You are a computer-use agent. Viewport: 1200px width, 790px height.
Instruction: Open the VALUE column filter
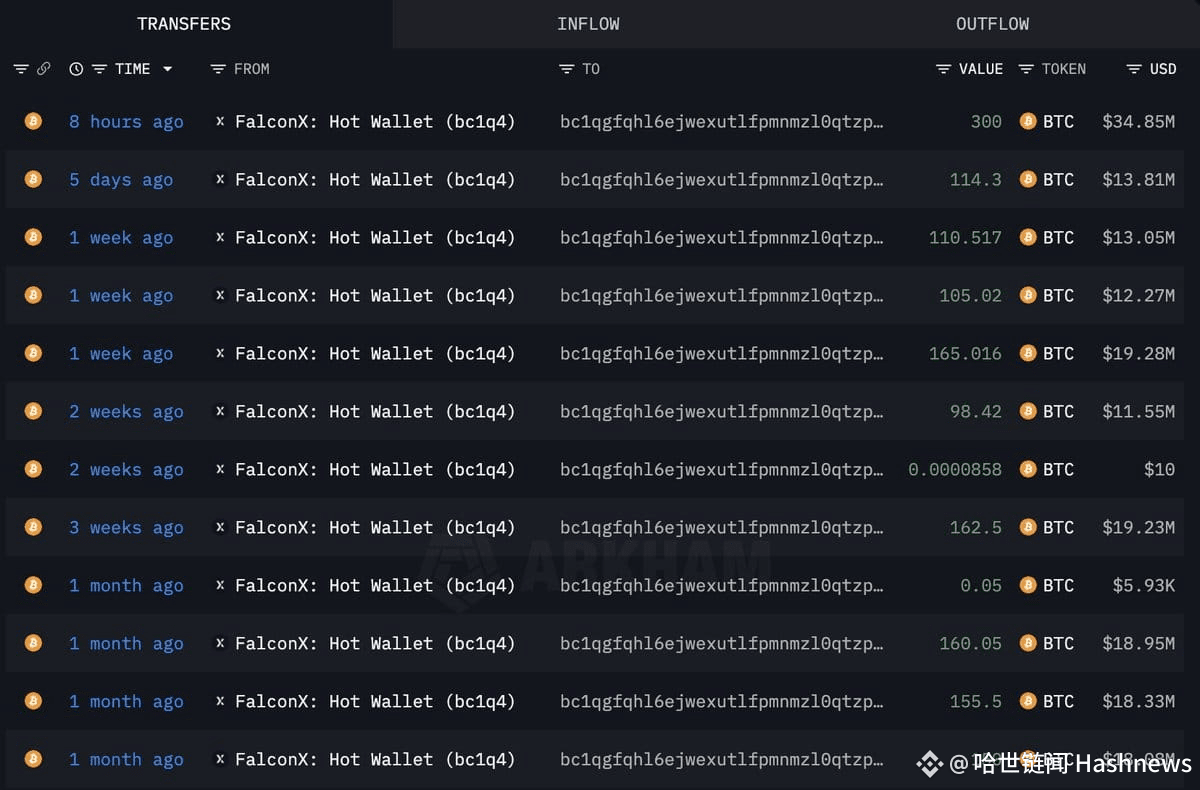pos(943,69)
